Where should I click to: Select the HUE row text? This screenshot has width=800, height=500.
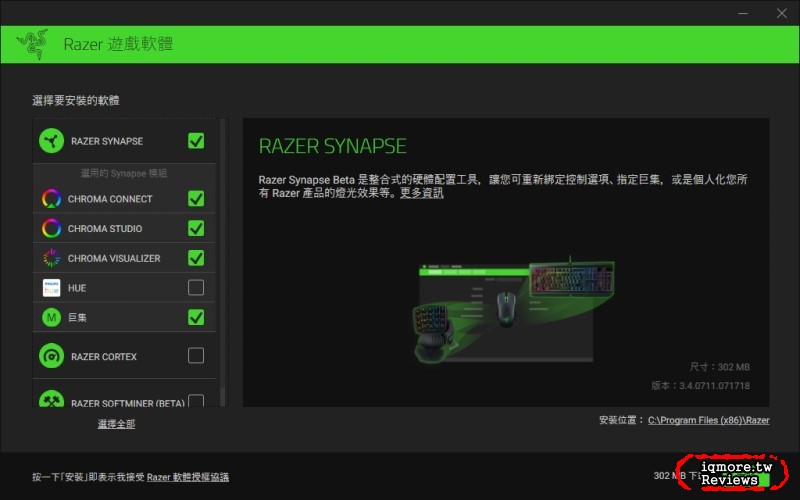coord(77,288)
